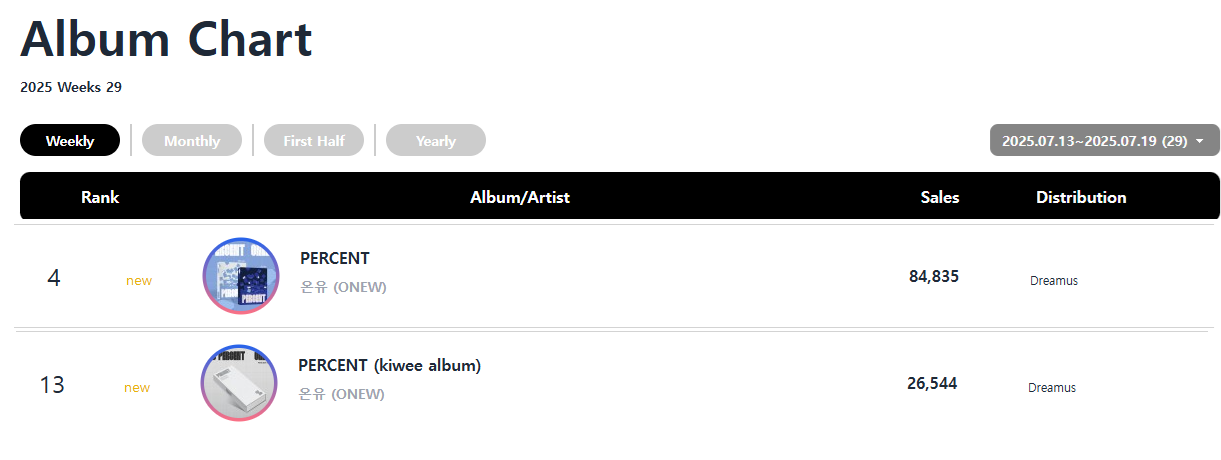Switch to the First Half chart tab
The image size is (1221, 460).
click(314, 141)
